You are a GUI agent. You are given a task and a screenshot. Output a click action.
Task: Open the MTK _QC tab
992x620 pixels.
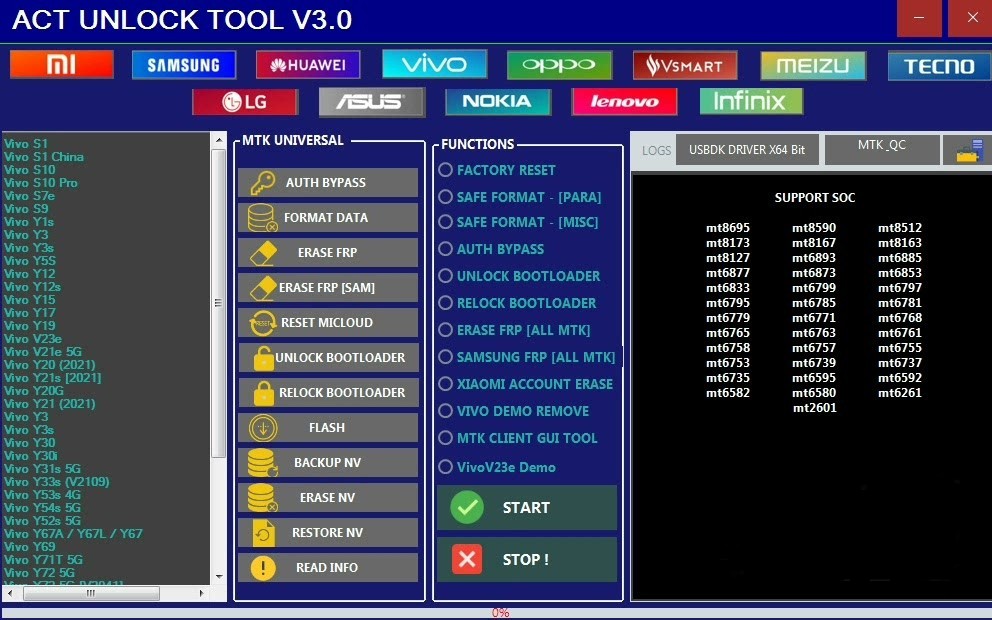tap(882, 150)
